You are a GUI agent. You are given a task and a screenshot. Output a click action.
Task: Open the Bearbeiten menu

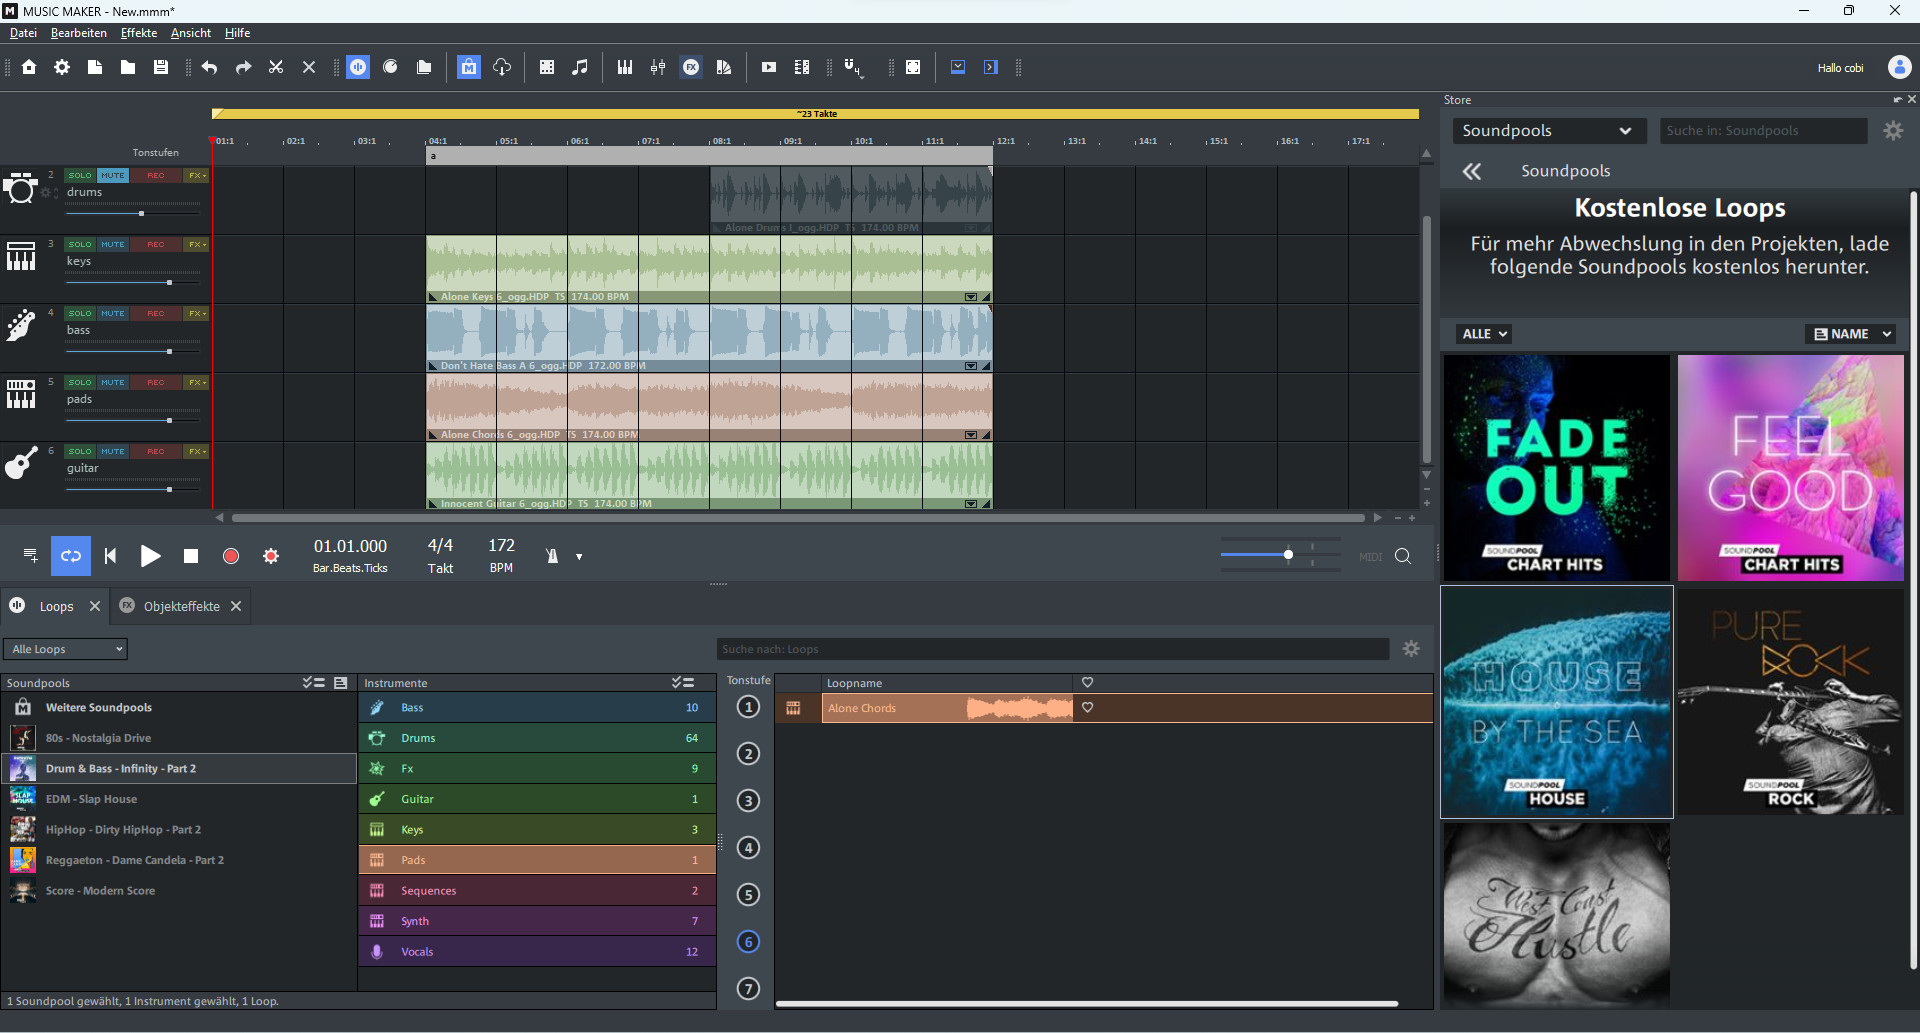click(79, 33)
